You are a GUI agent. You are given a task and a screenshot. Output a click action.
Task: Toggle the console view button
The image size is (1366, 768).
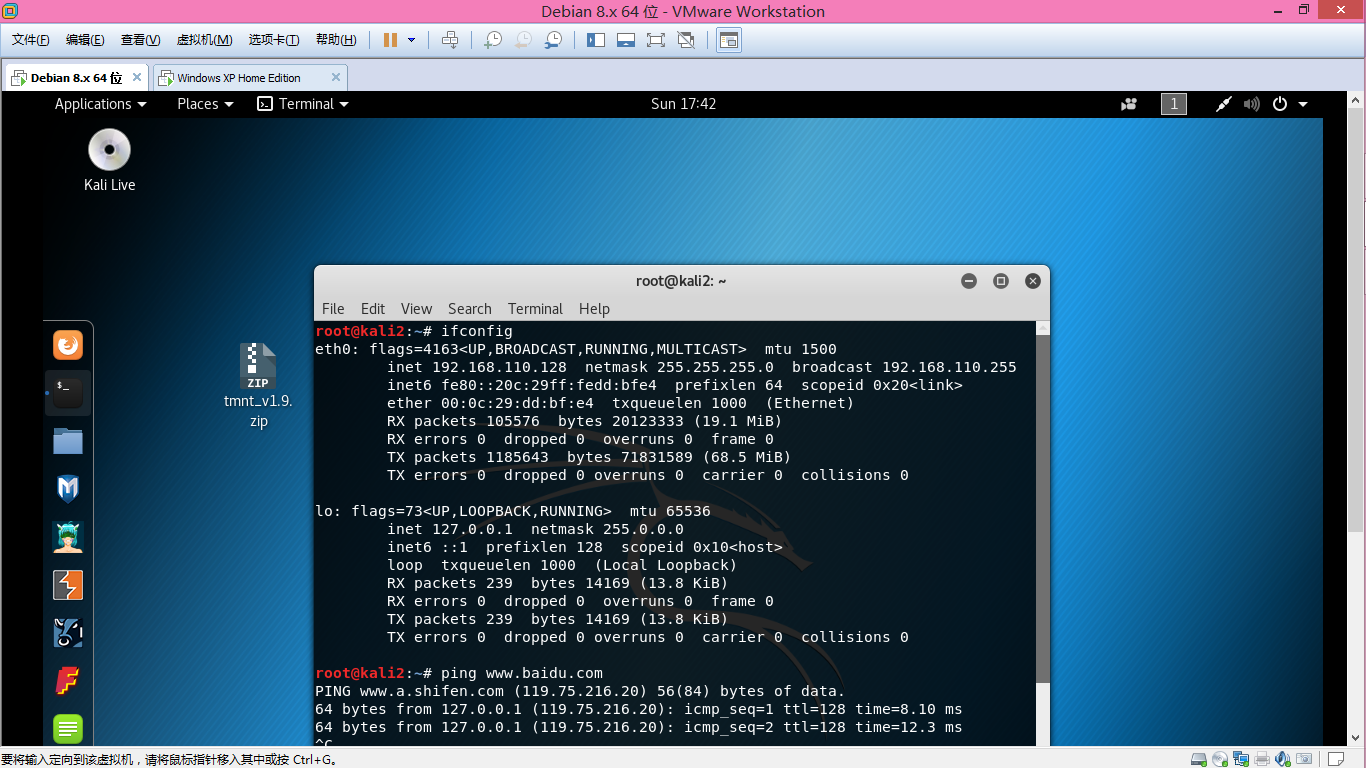[729, 40]
